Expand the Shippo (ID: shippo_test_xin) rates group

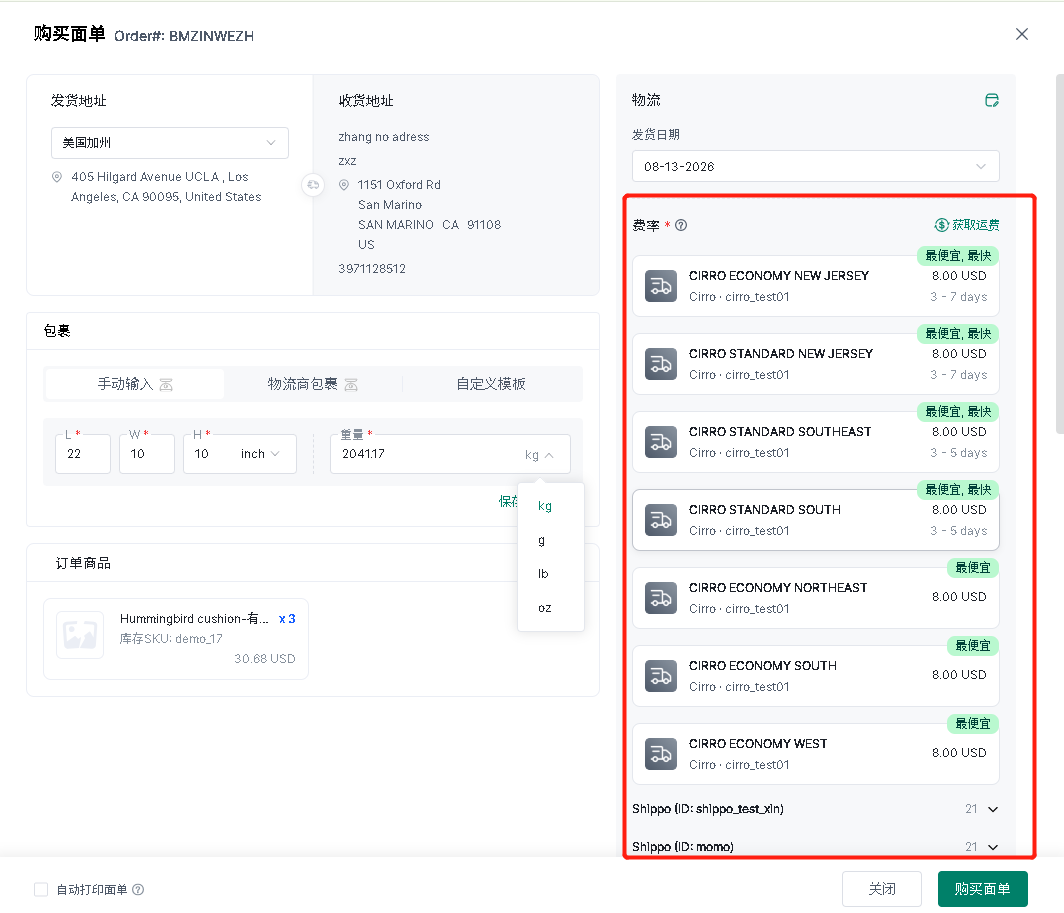[815, 808]
